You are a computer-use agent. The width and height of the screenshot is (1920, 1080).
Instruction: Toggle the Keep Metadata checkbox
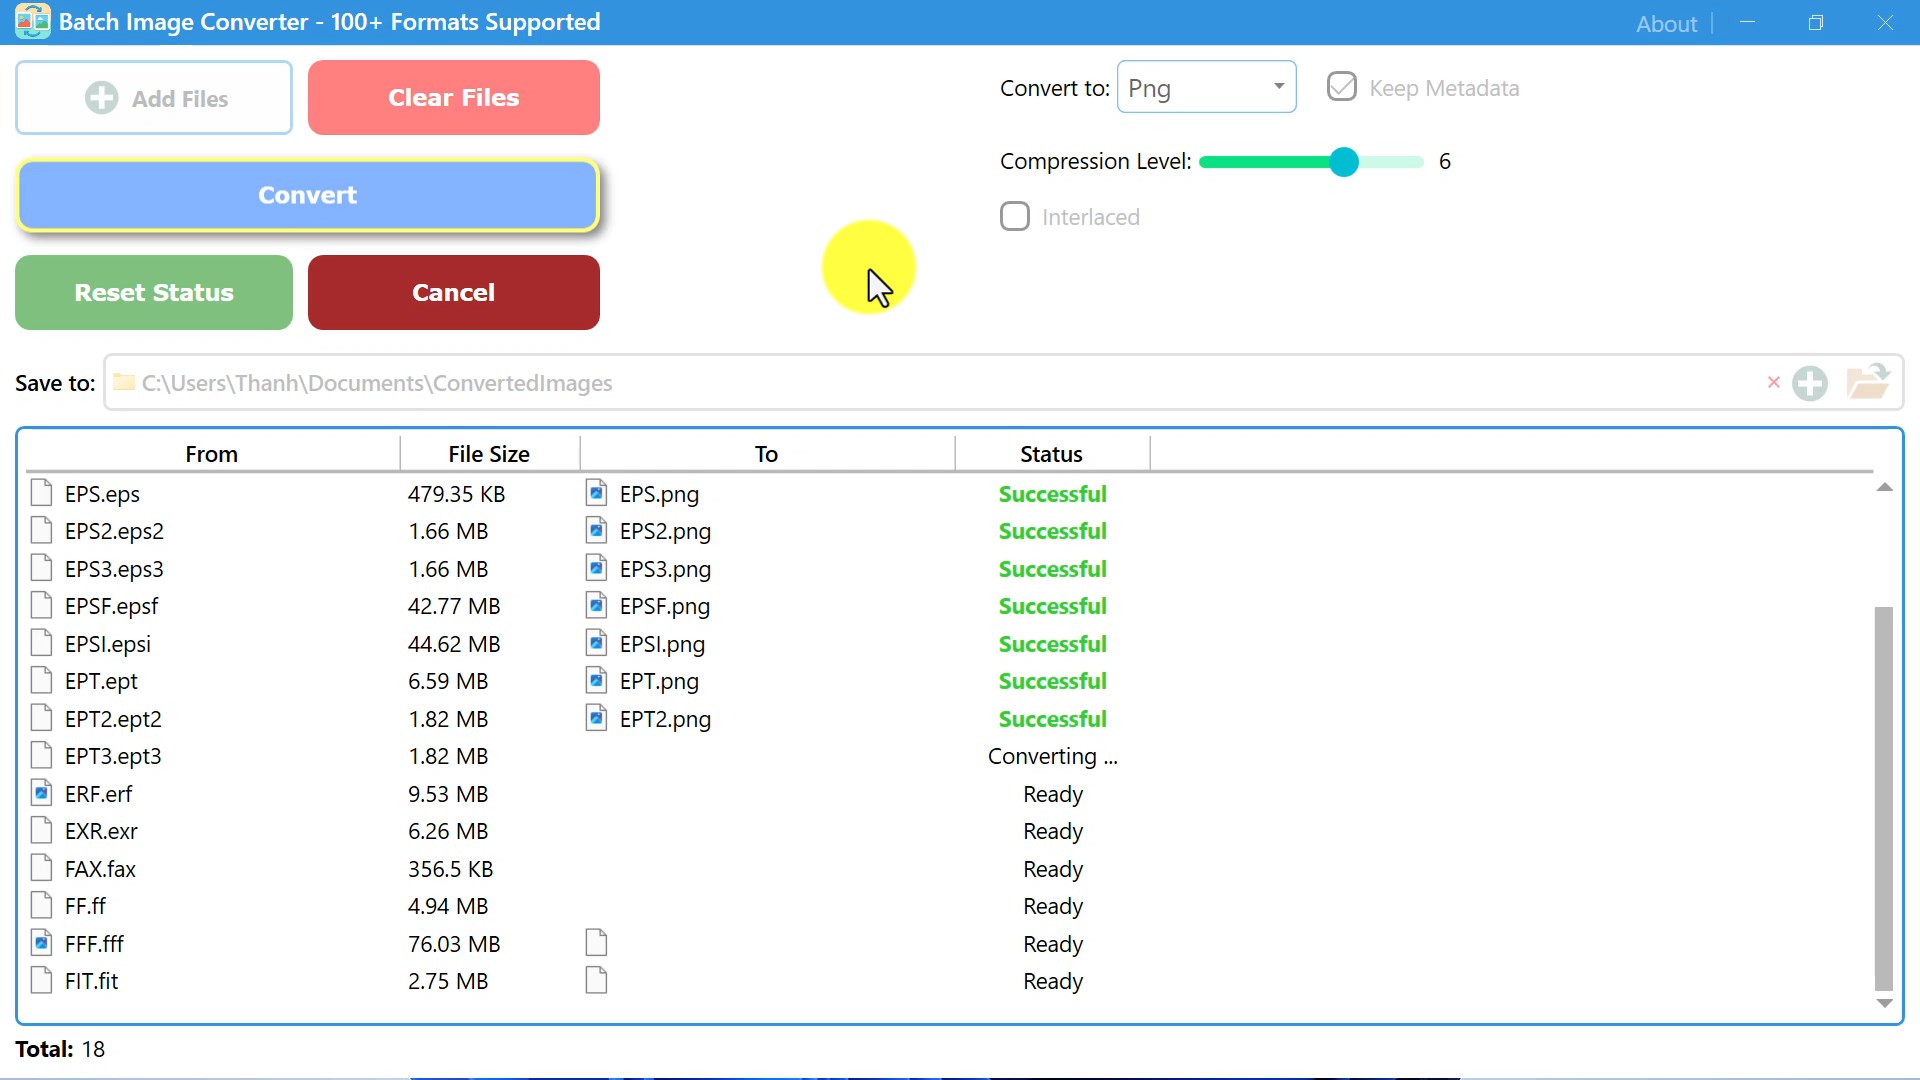coord(1341,87)
